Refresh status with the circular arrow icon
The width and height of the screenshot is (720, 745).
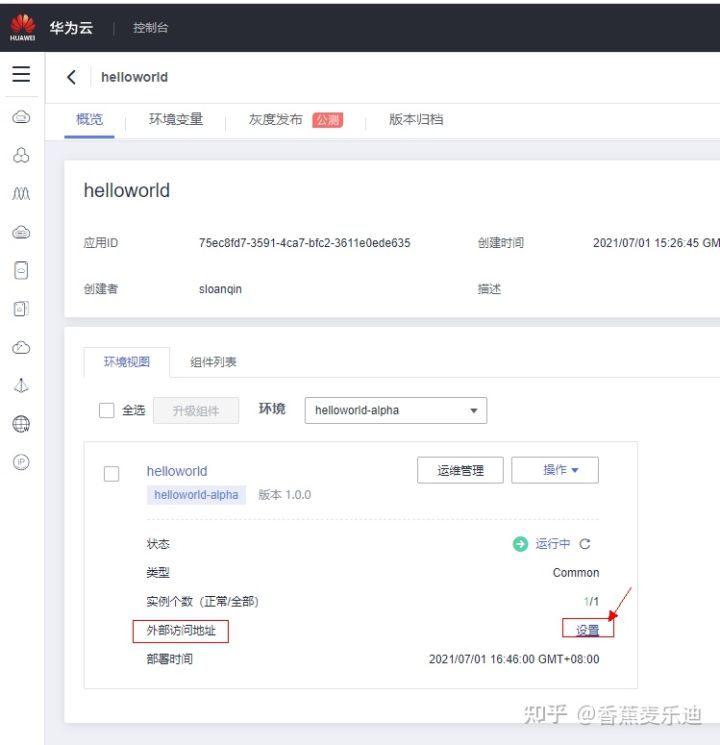click(x=585, y=544)
